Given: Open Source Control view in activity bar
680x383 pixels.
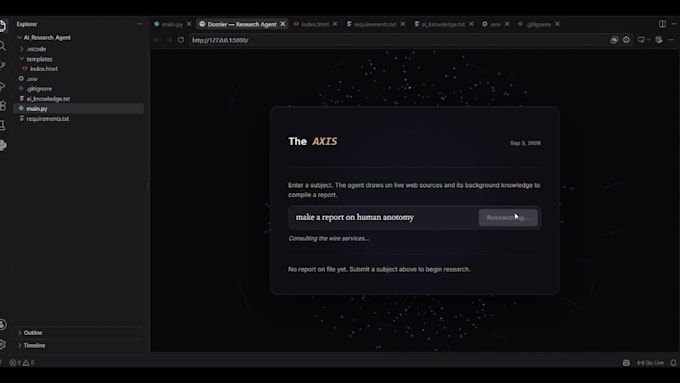Looking at the screenshot, I should point(3,65).
